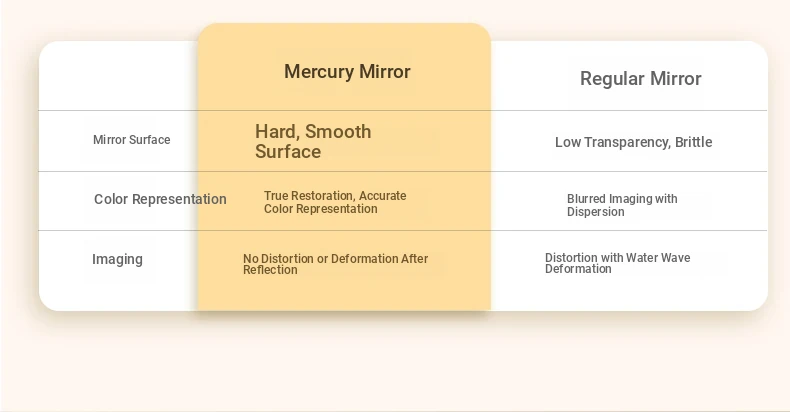Viewport: 790px width, 412px height.
Task: Select the Imaging row label
Action: (117, 259)
